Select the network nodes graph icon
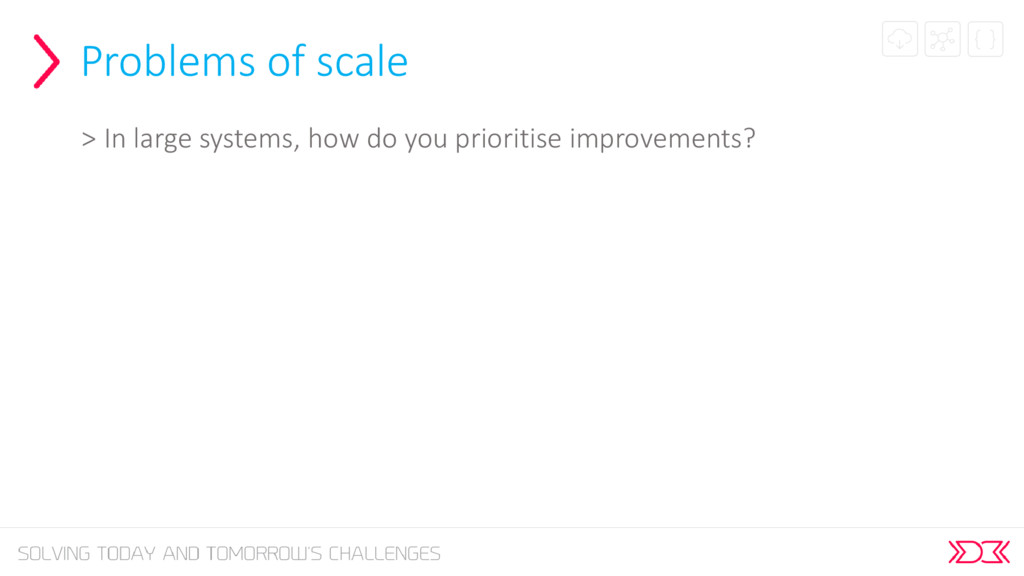 pyautogui.click(x=942, y=39)
